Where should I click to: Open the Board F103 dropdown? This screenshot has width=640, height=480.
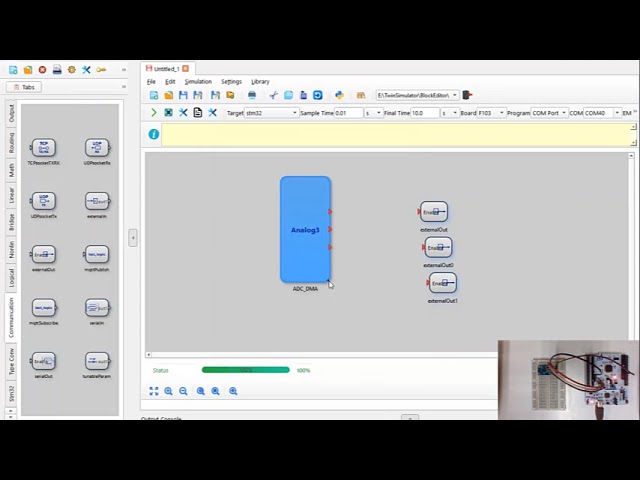pyautogui.click(x=492, y=113)
